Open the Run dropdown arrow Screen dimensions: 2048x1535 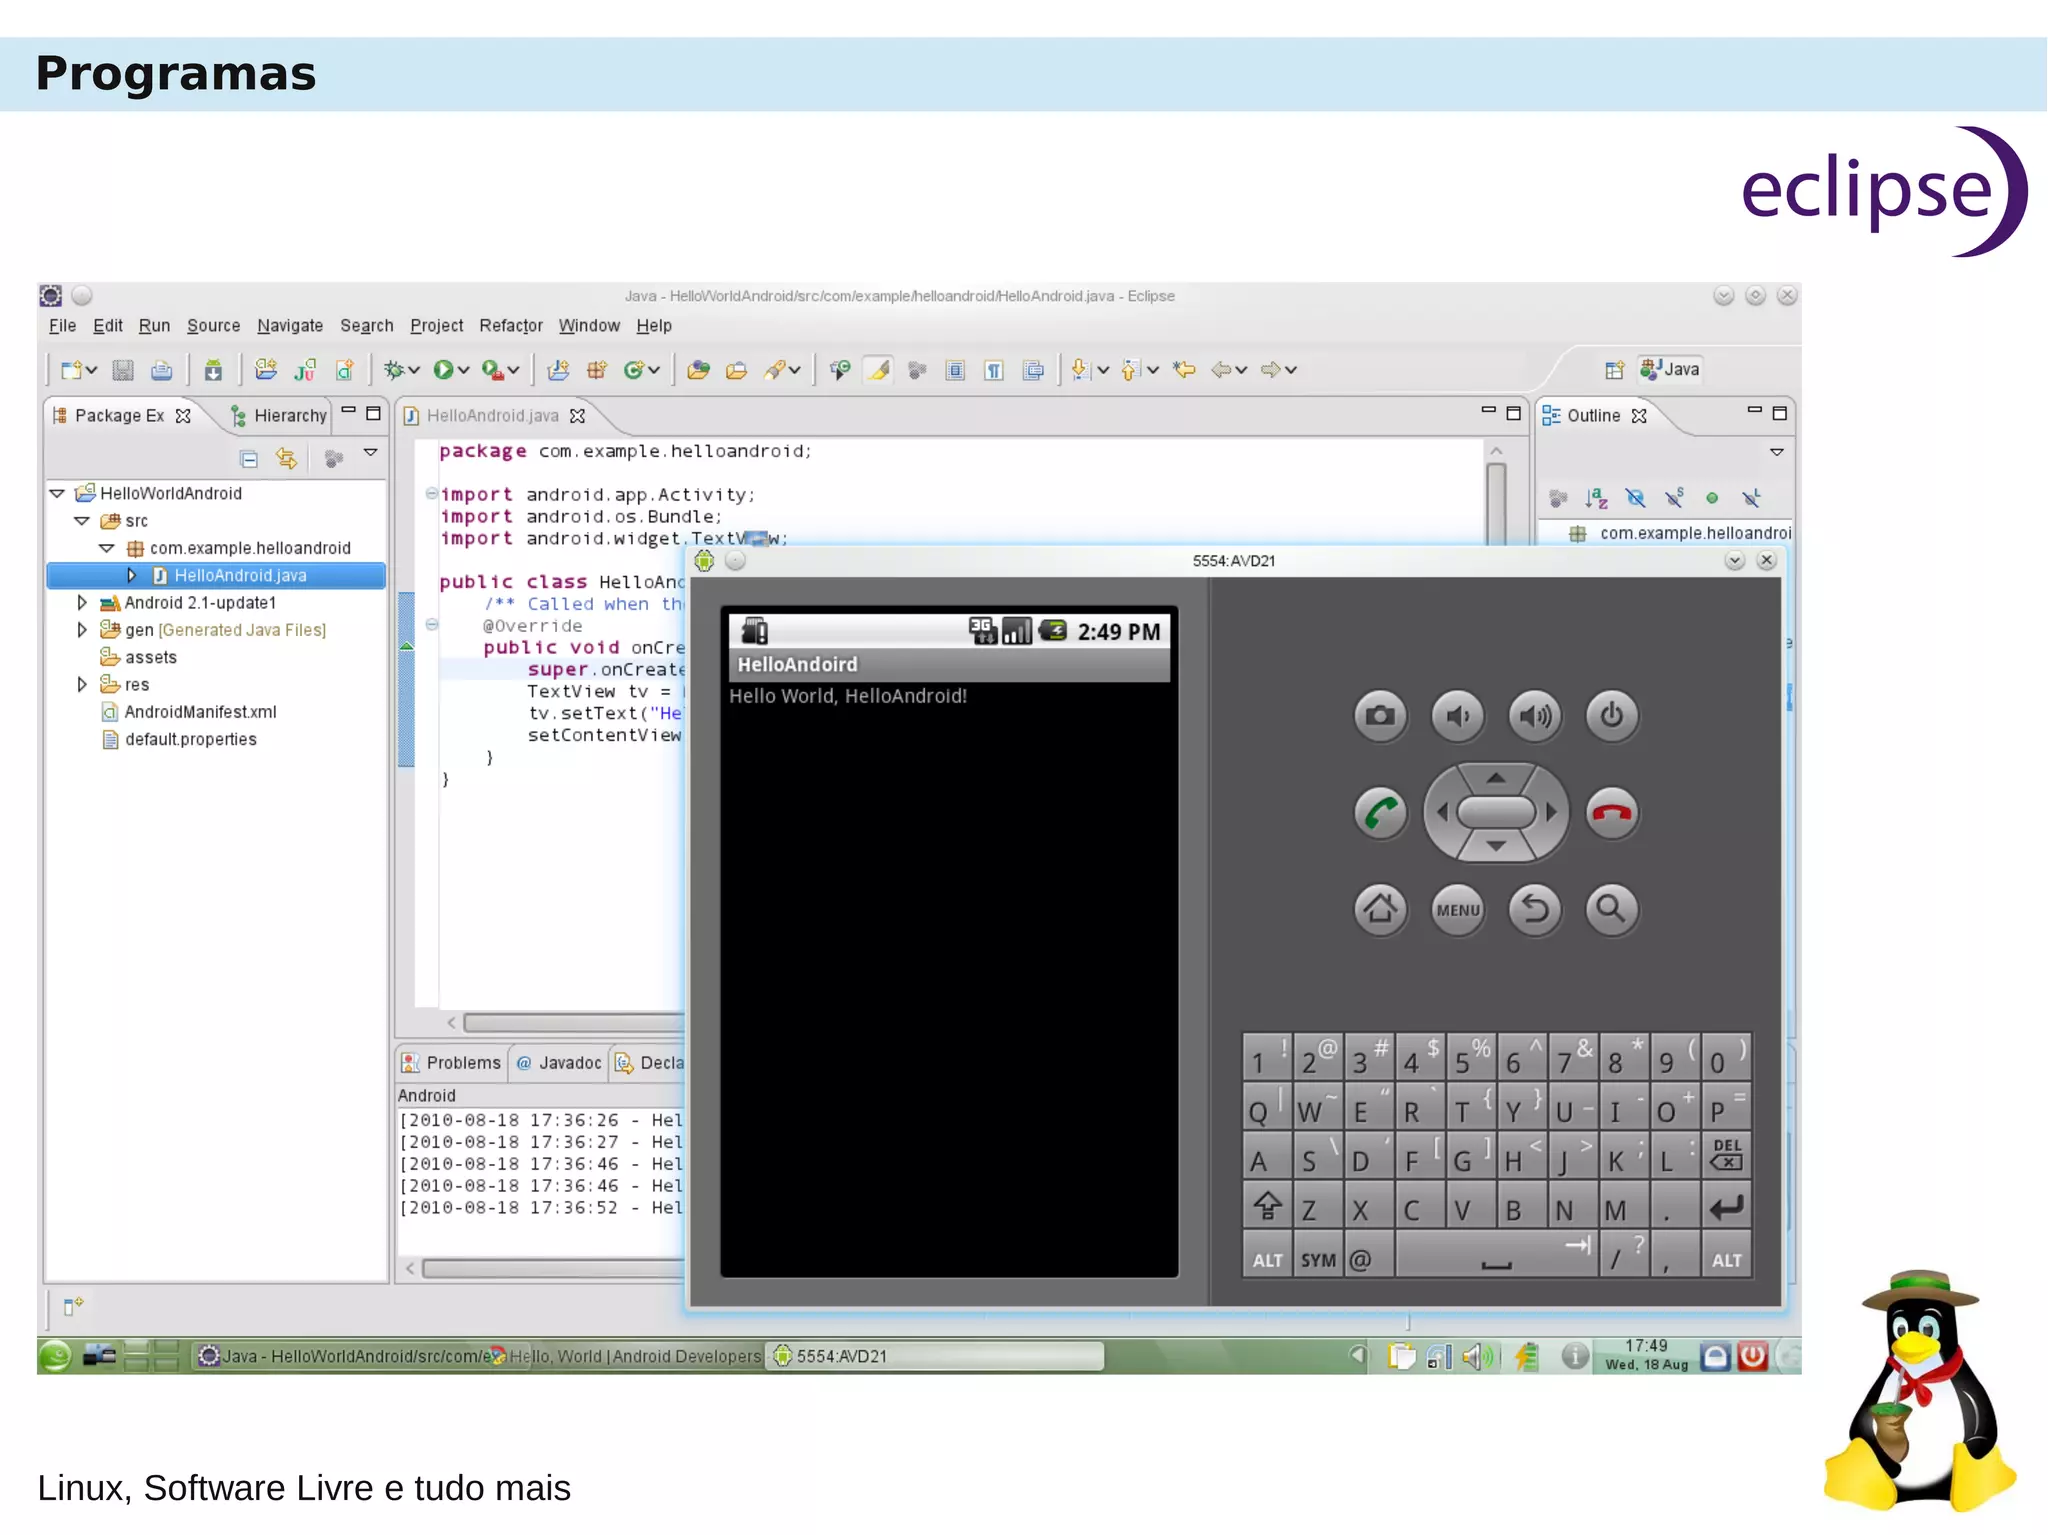click(464, 370)
